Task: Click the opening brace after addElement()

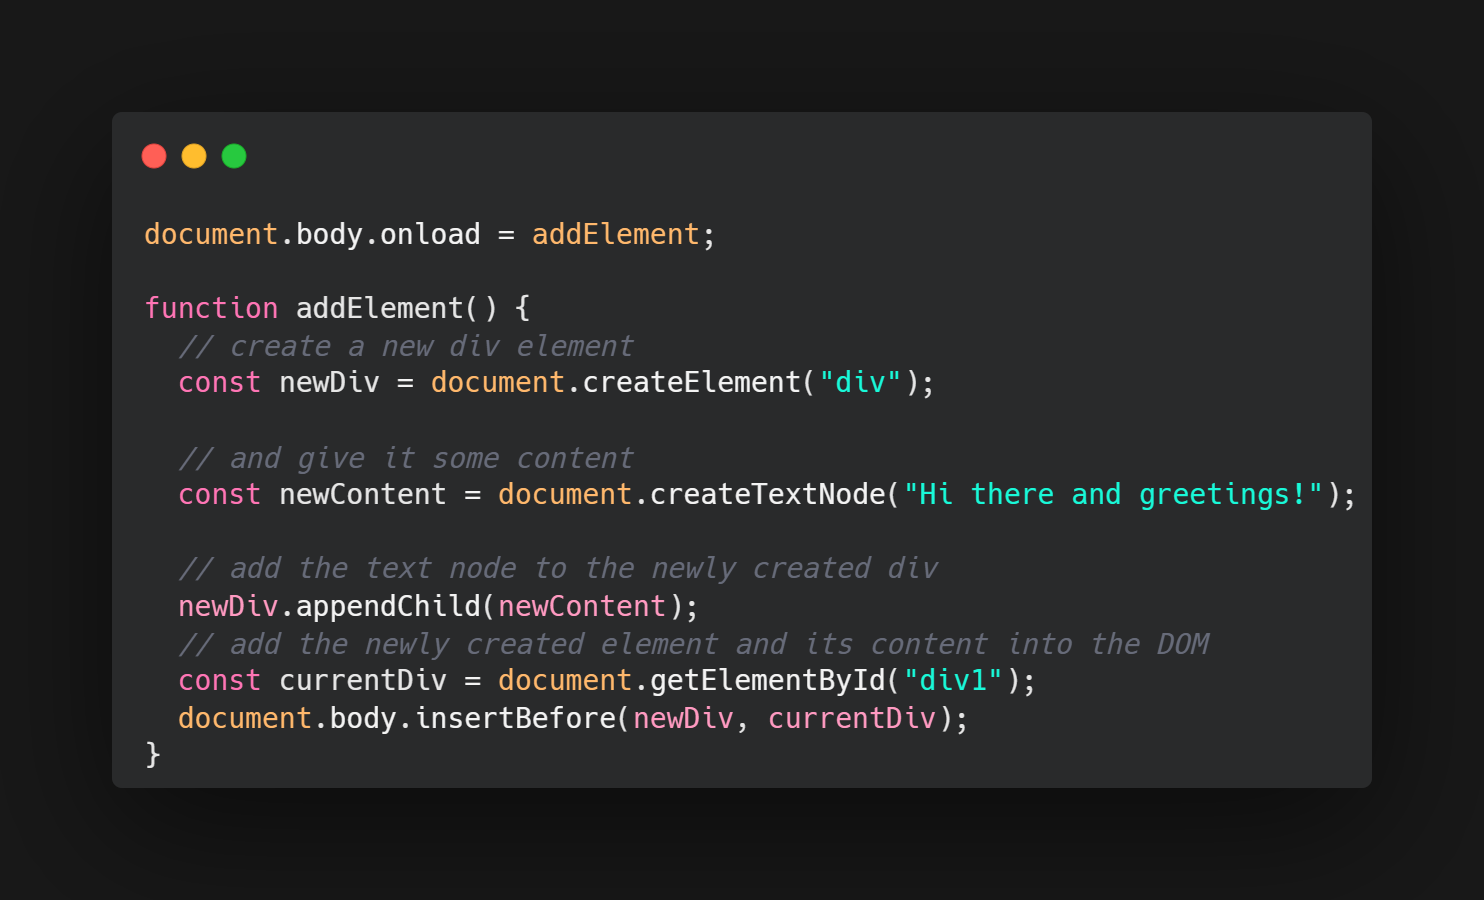Action: [523, 308]
